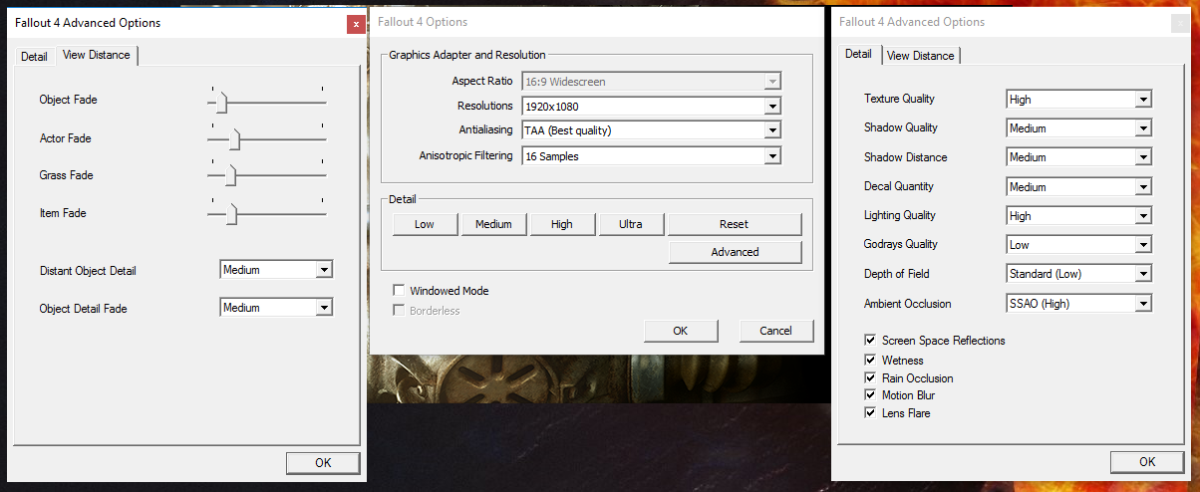Click the Ultra detail preset button
Viewport: 1200px width, 492px height.
tap(630, 224)
